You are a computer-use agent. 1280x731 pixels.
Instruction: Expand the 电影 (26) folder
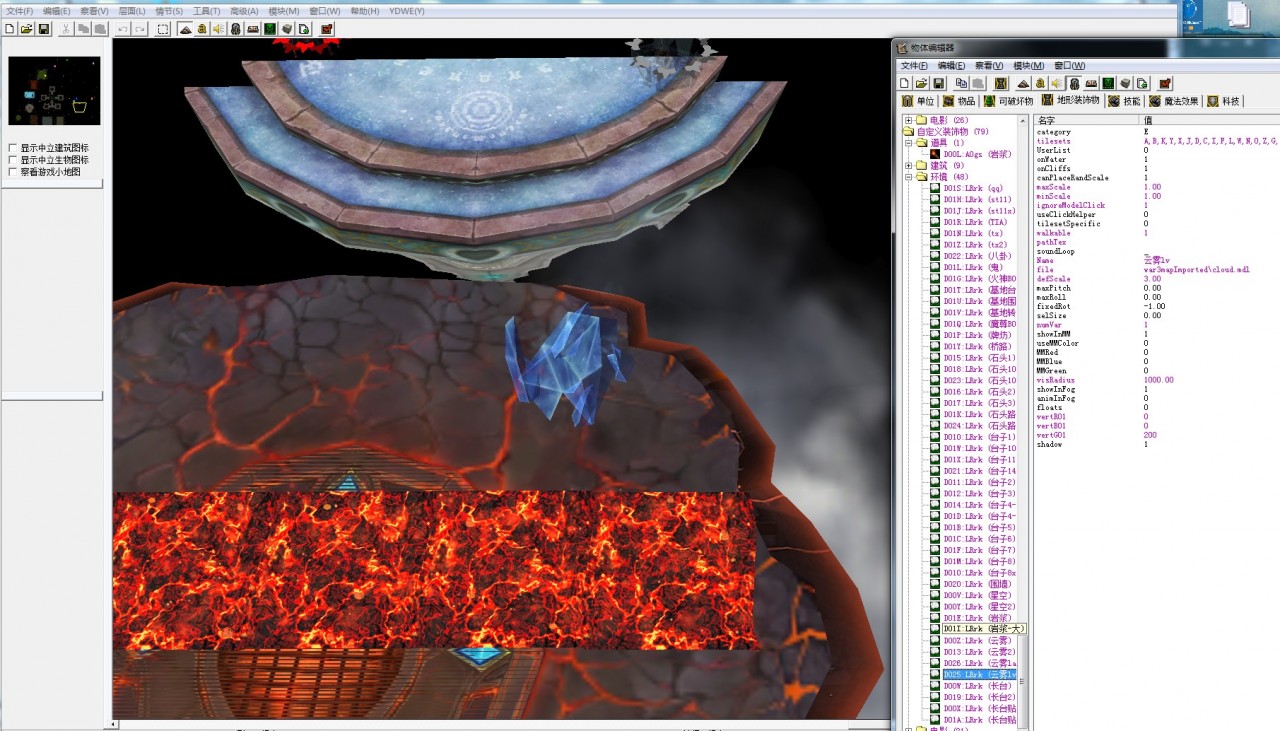(908, 120)
